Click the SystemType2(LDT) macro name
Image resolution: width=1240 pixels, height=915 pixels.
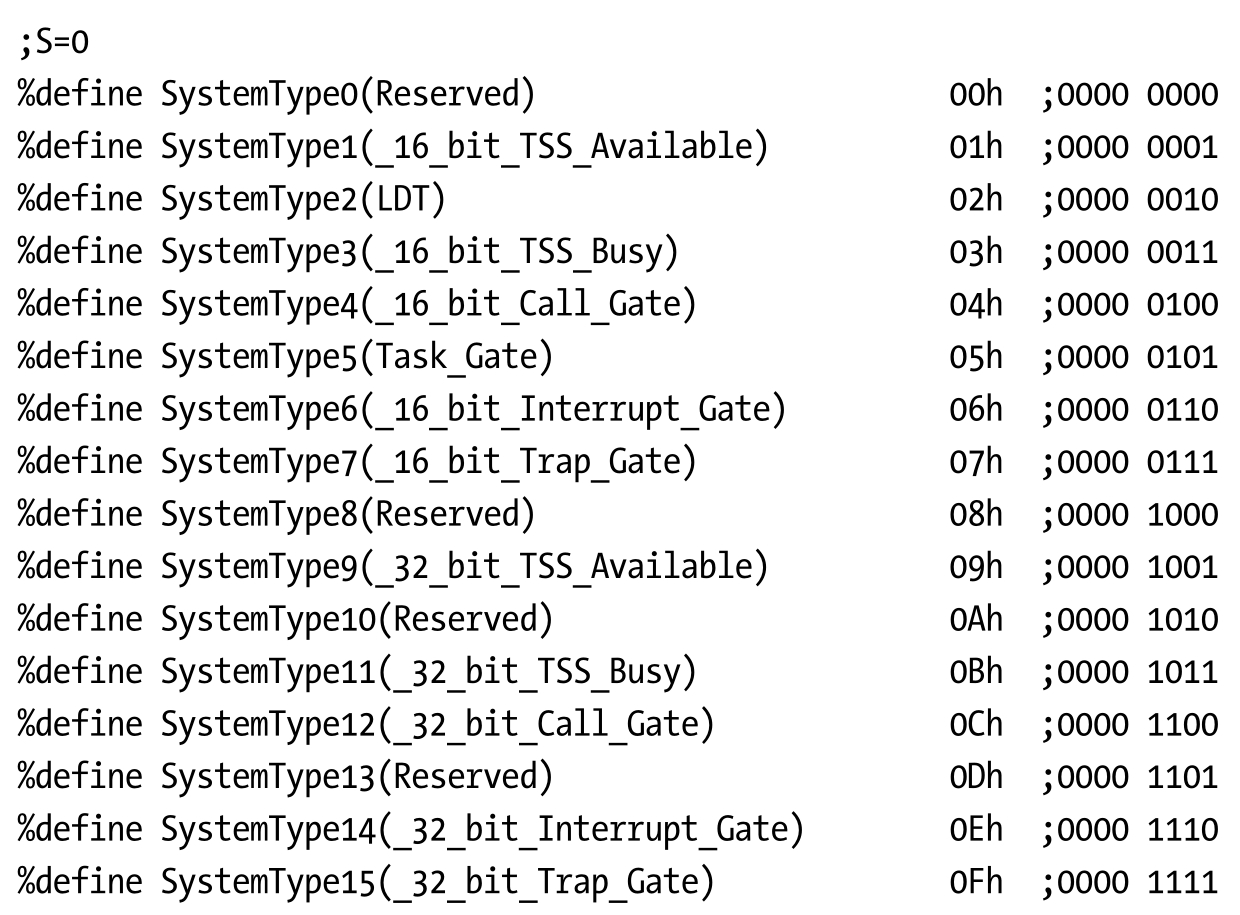pos(303,200)
